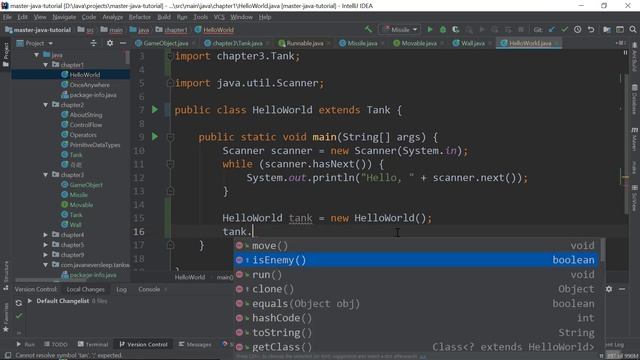Click the green commit checkmark in Version Control
Image resolution: width=640 pixels, height=360 pixels.
pyautogui.click(x=19, y=316)
